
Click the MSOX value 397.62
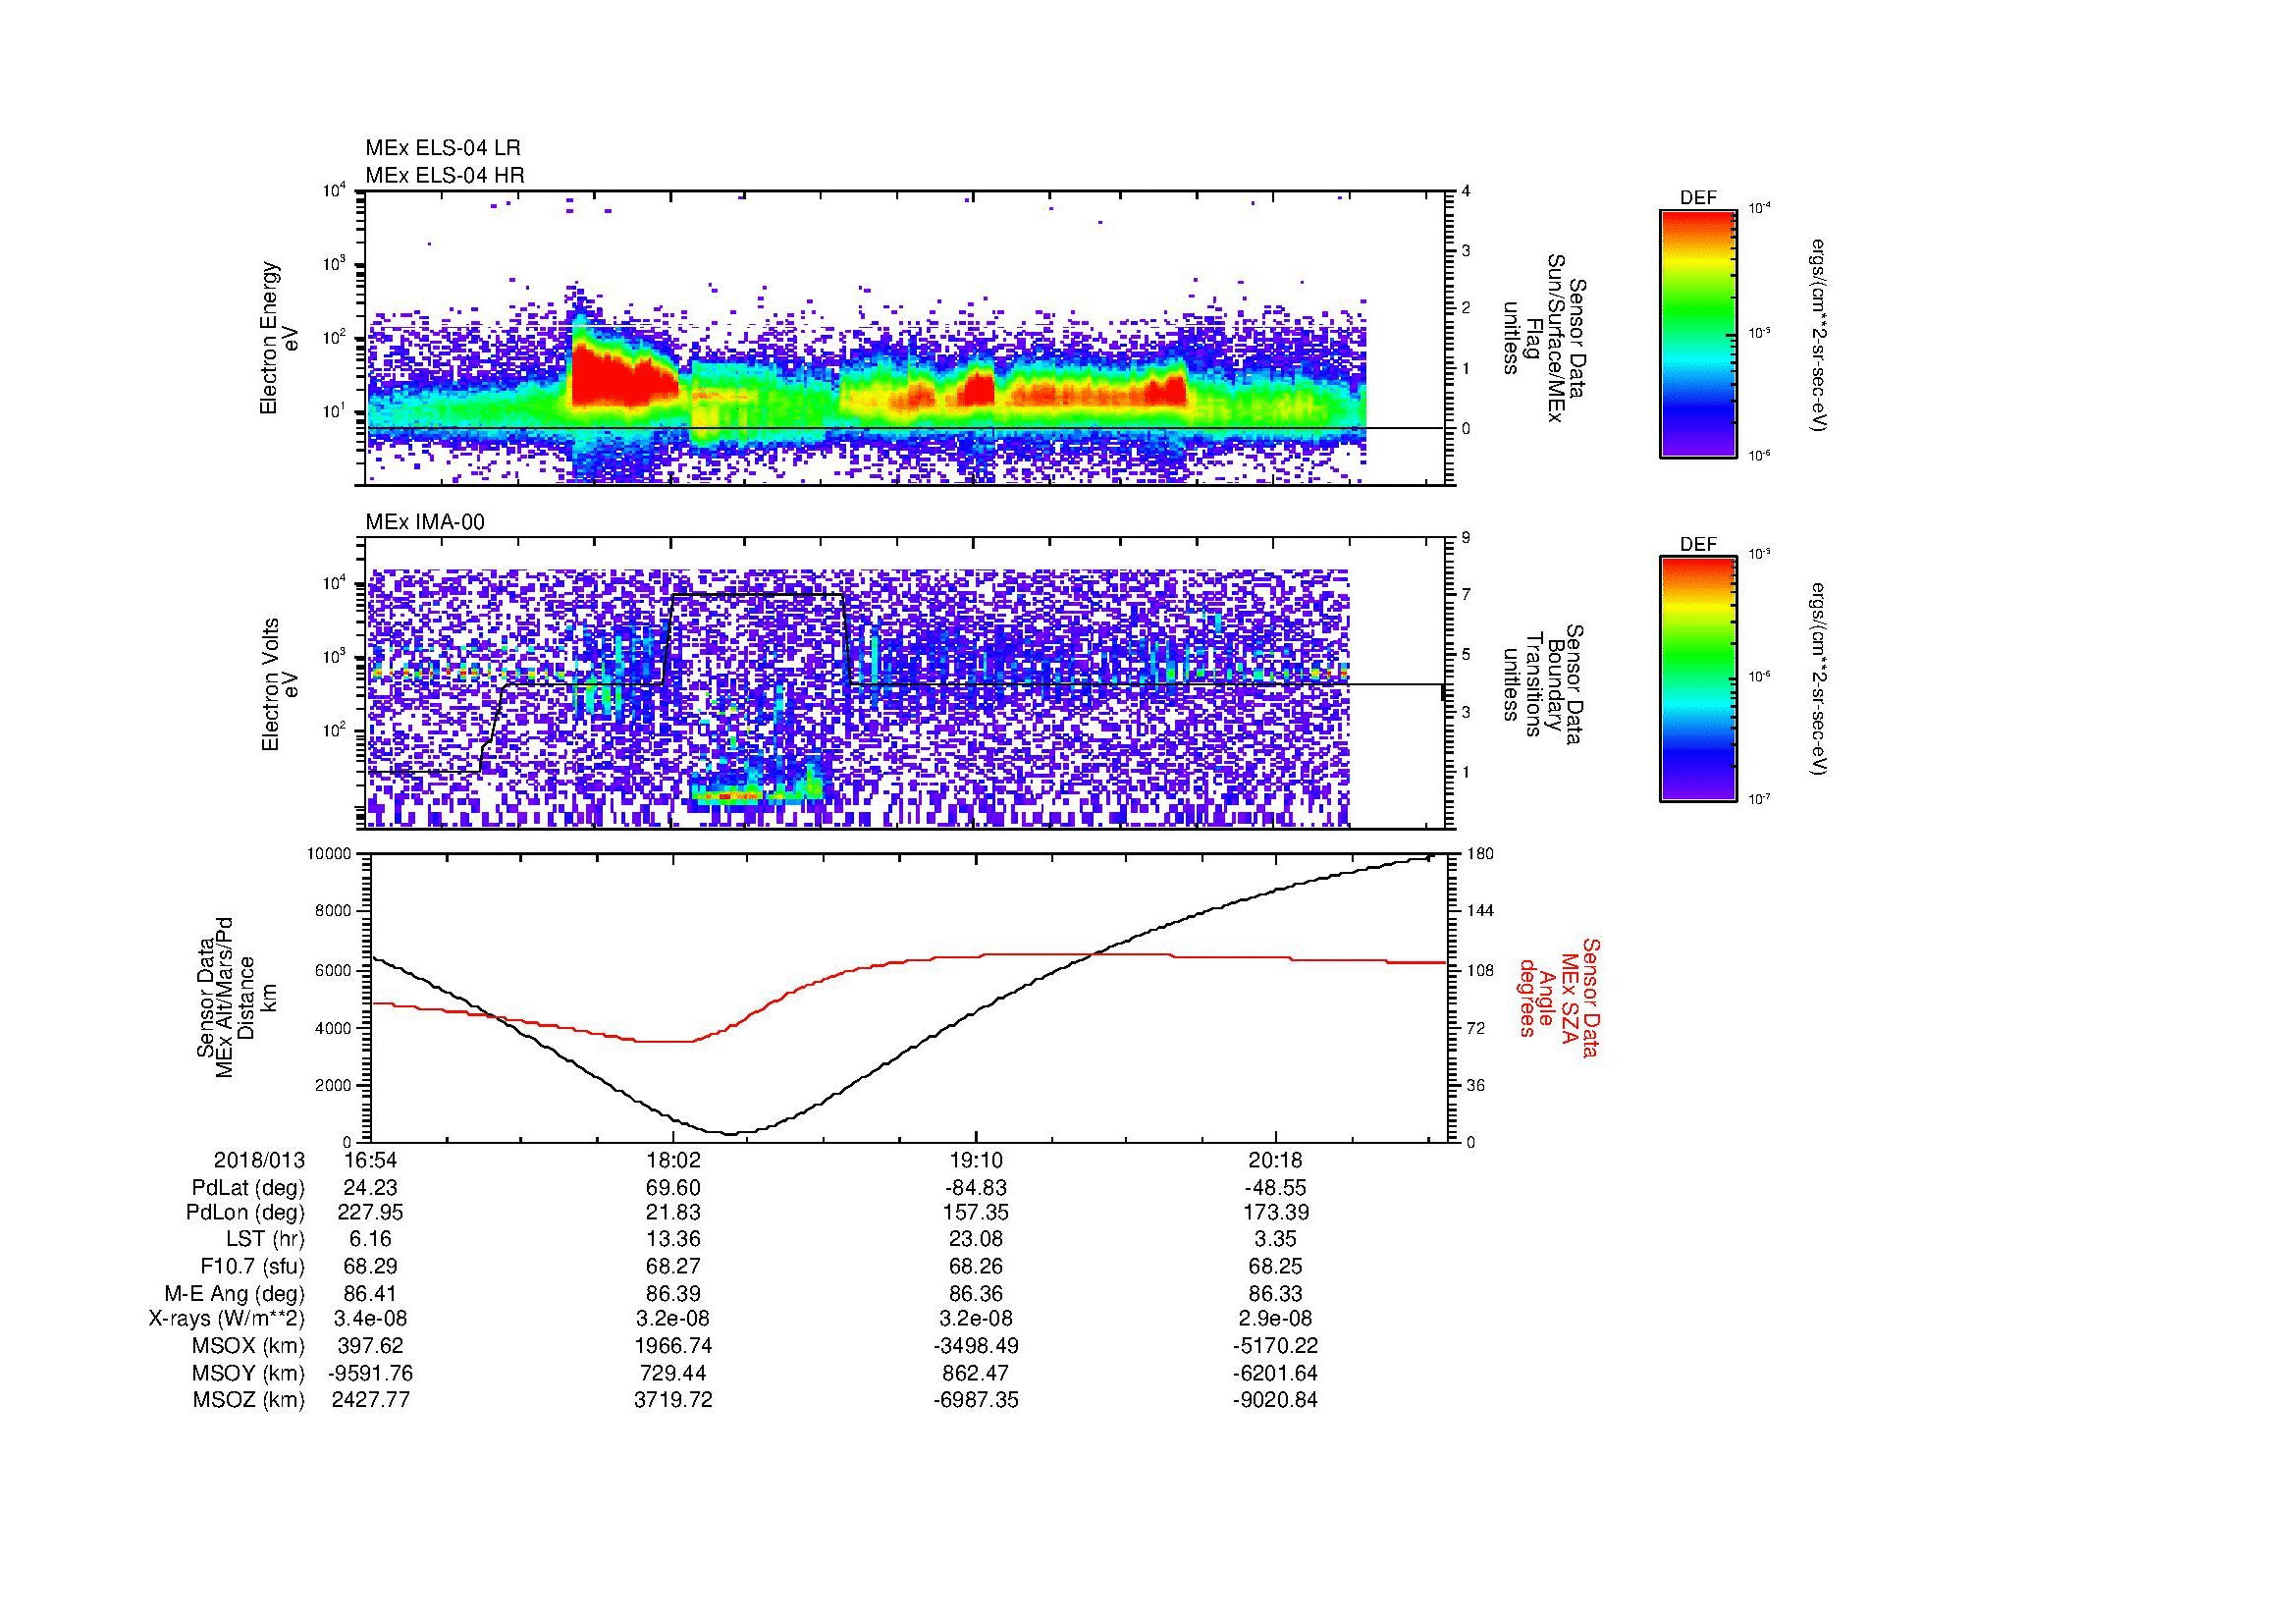pyautogui.click(x=371, y=1346)
